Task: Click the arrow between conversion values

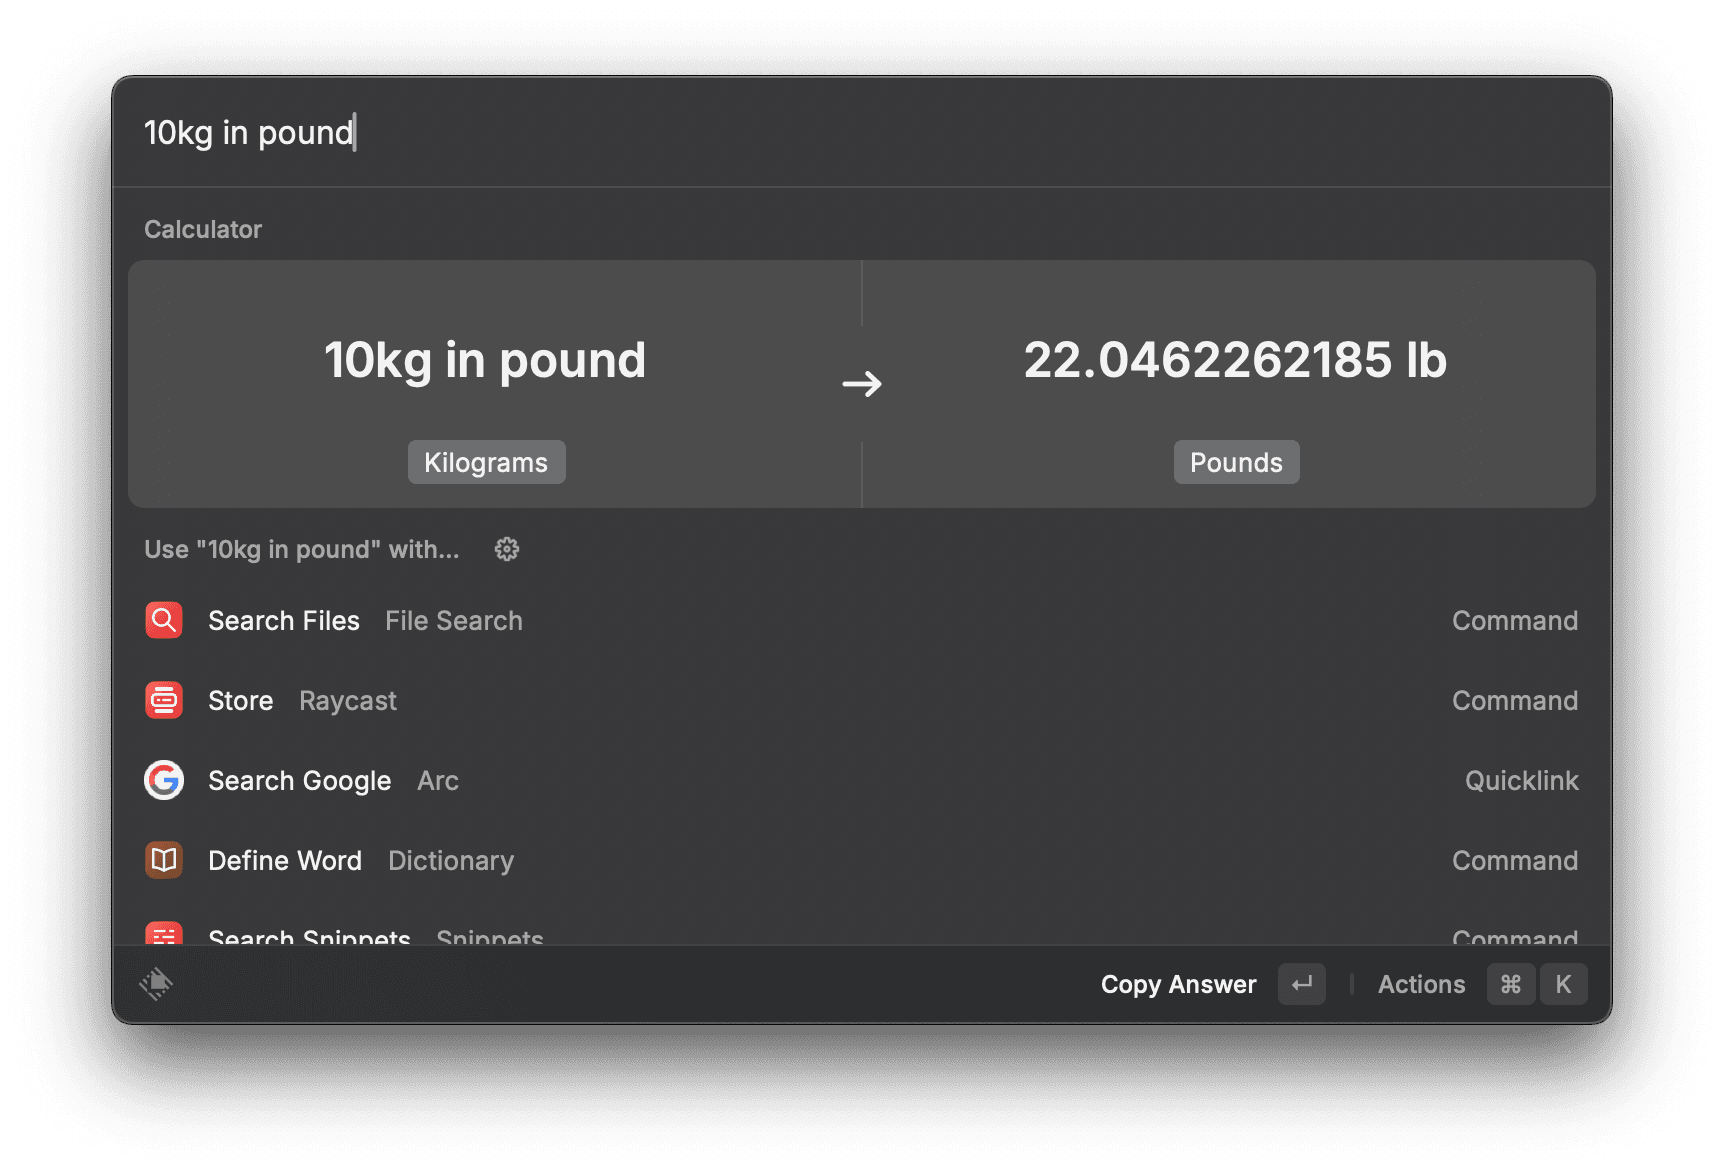Action: coord(863,383)
